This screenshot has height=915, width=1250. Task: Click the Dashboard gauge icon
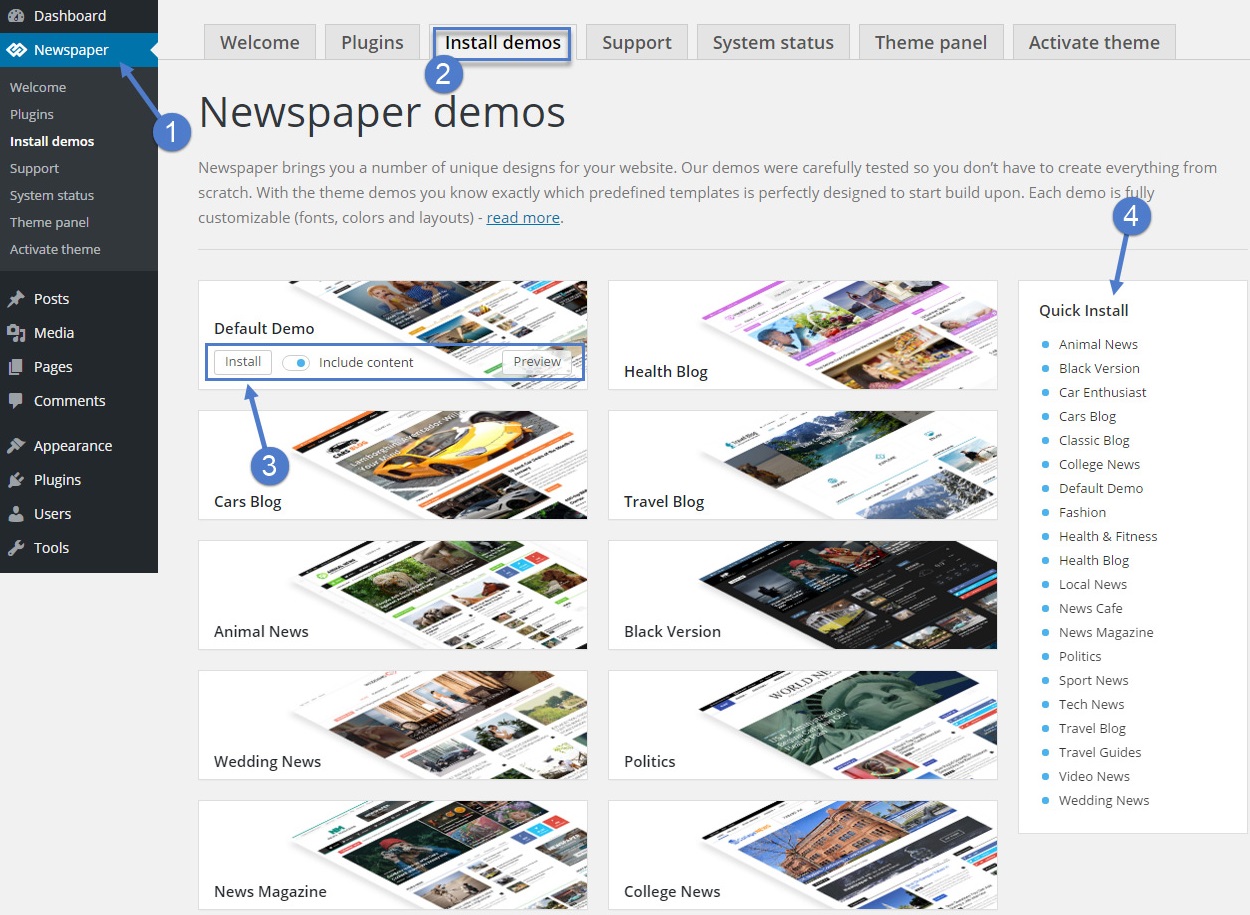pos(16,16)
